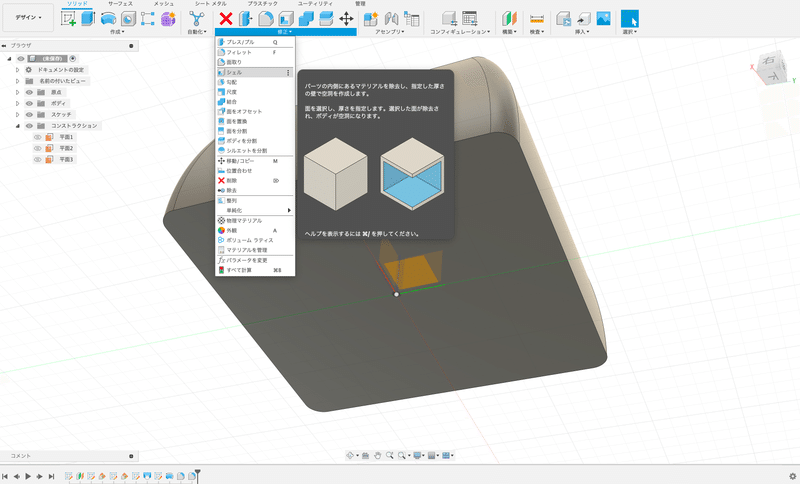Select the Extrude tool icon
This screenshot has width=800, height=484.
[x=88, y=19]
